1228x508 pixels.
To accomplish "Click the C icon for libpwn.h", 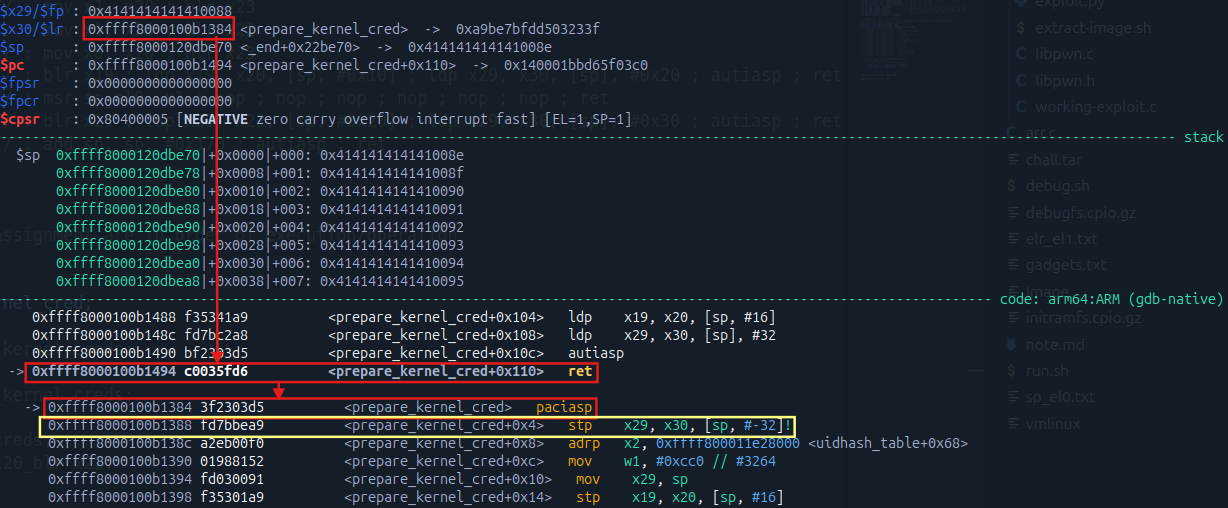I will tap(1019, 80).
